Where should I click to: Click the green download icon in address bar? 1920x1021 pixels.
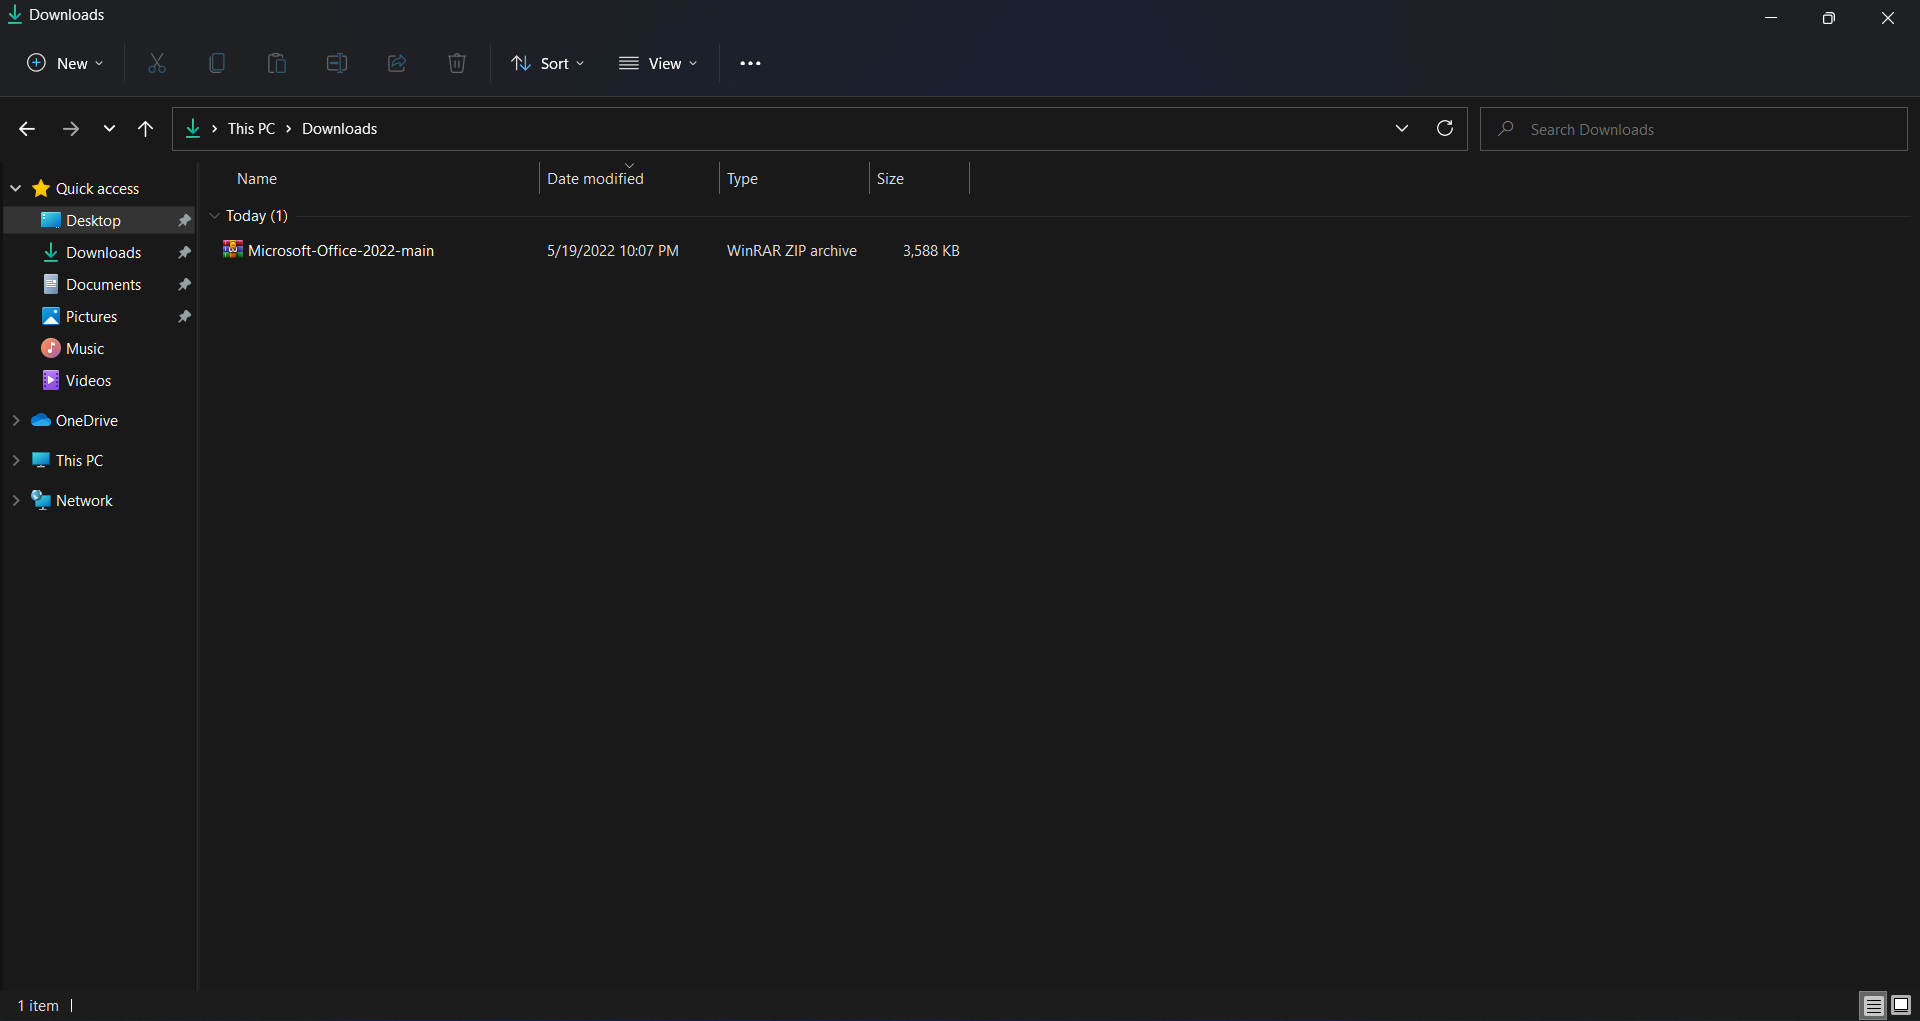[193, 128]
